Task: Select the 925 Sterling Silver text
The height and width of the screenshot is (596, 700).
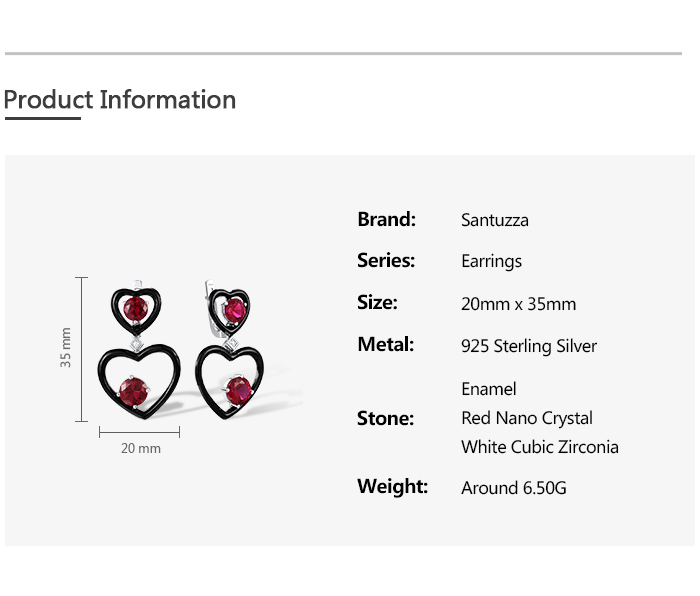Action: coord(529,346)
